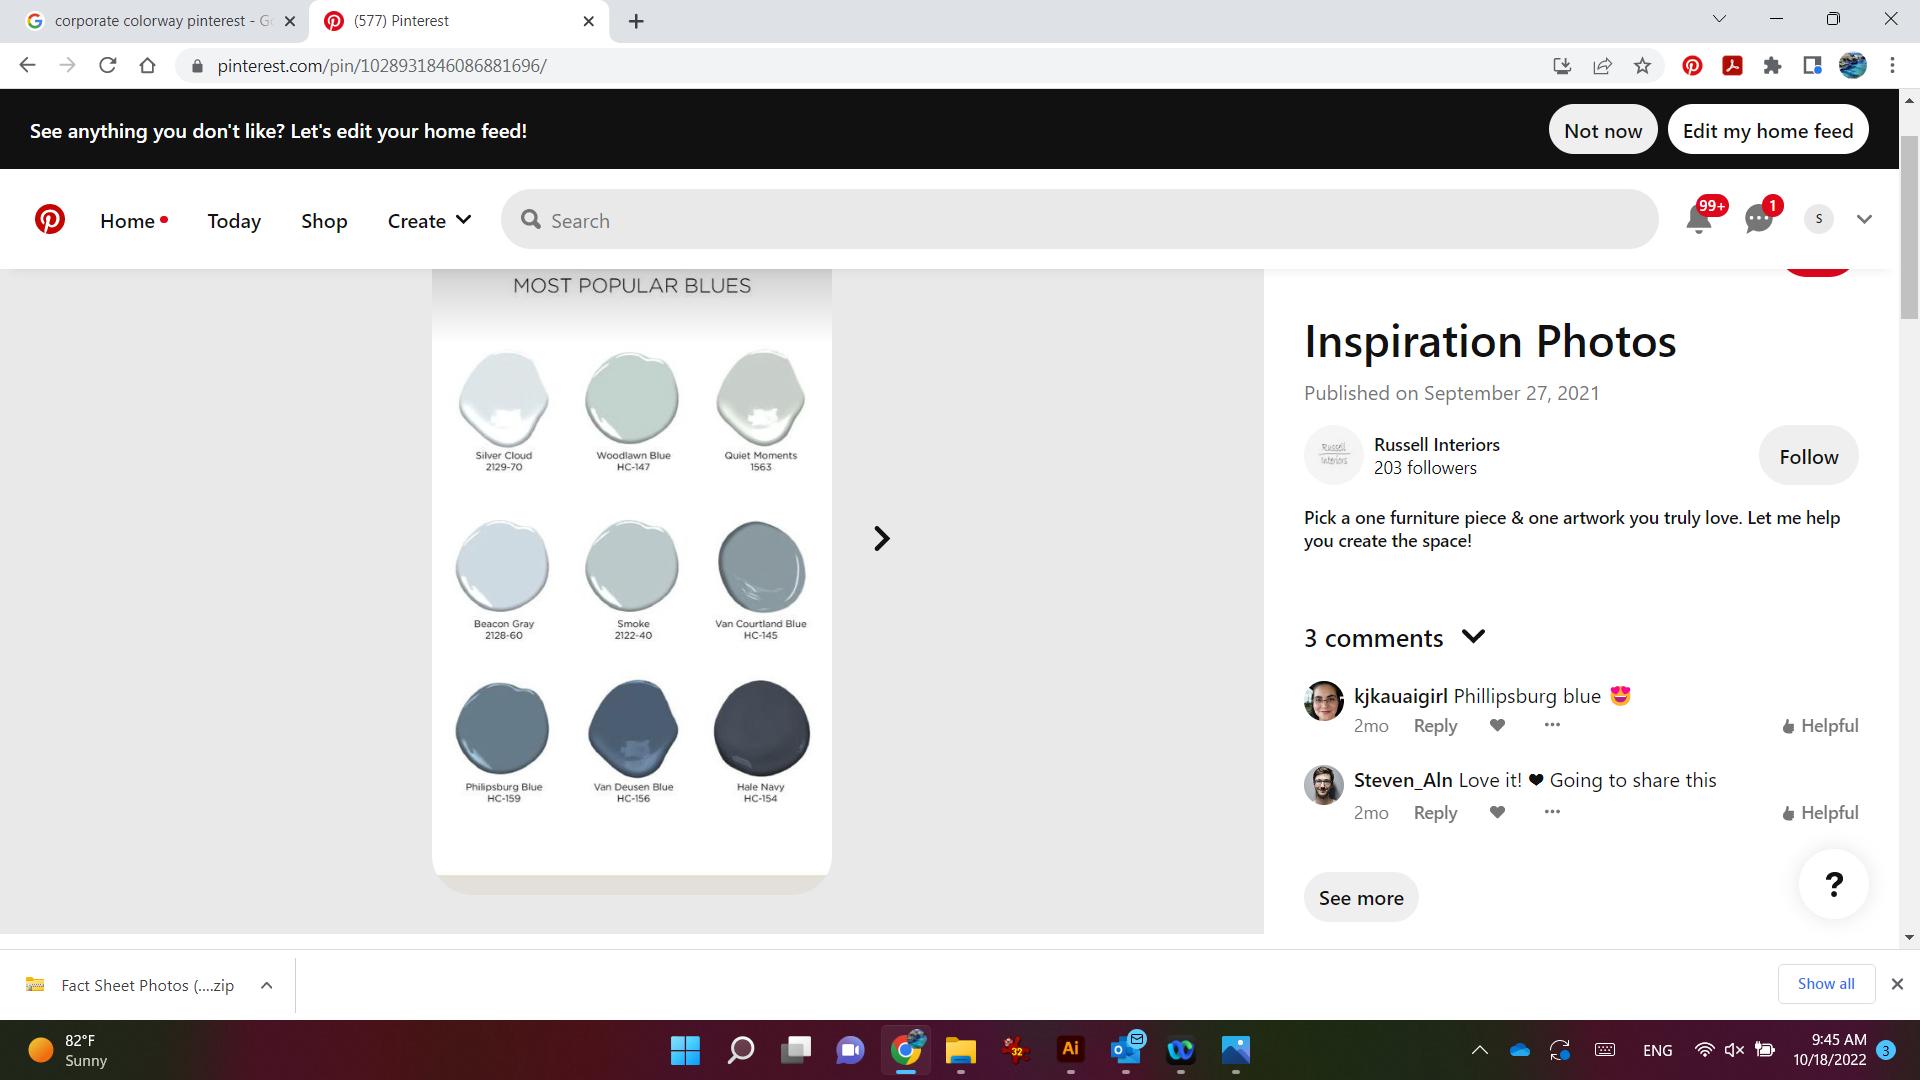Open more options on Steven_Aln's comment
Image resolution: width=1920 pixels, height=1080 pixels.
coord(1552,812)
